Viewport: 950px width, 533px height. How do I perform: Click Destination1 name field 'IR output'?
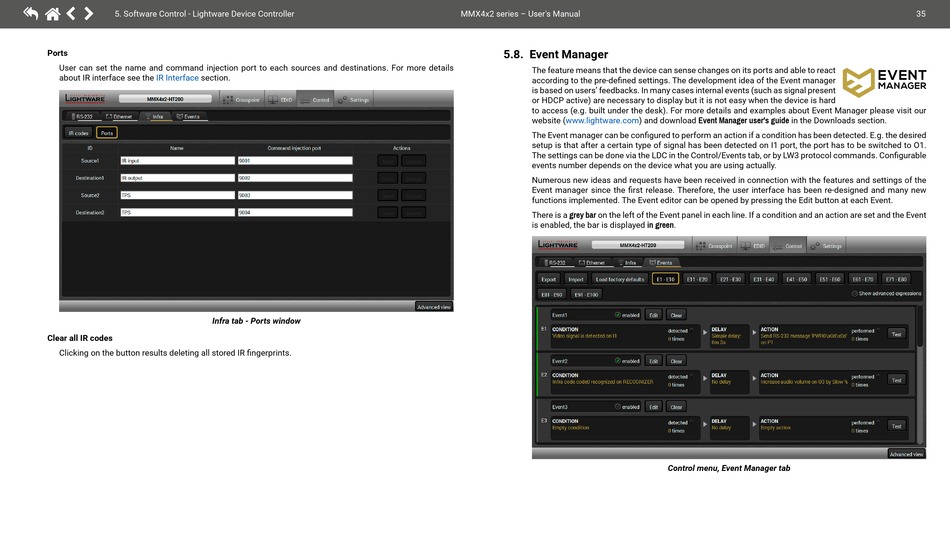[177, 178]
